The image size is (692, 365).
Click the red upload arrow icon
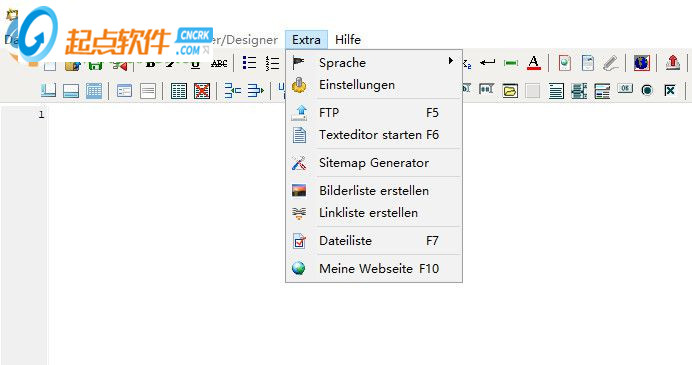(x=673, y=63)
